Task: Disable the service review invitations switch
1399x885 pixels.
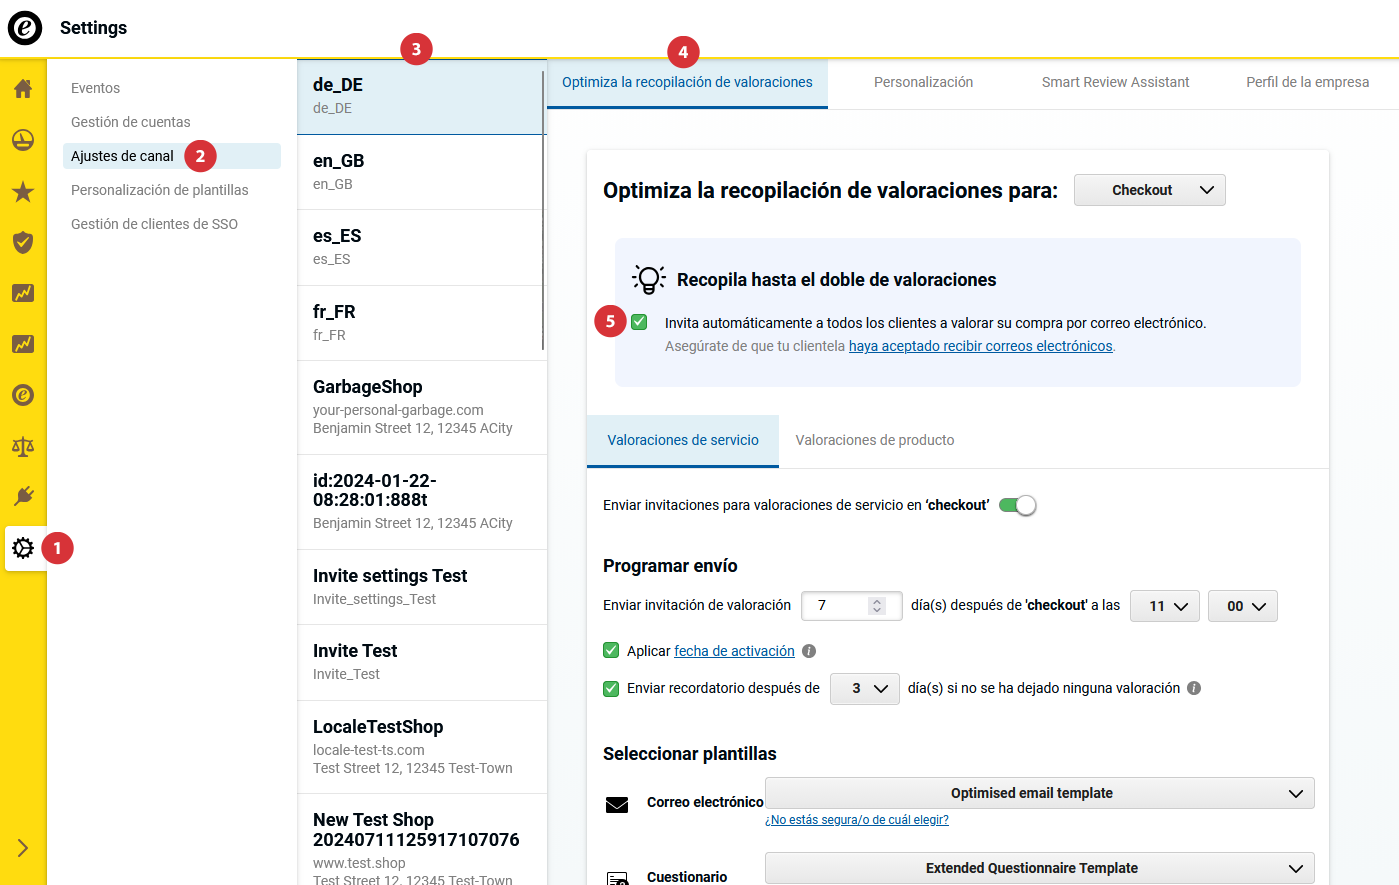Action: (x=1017, y=505)
